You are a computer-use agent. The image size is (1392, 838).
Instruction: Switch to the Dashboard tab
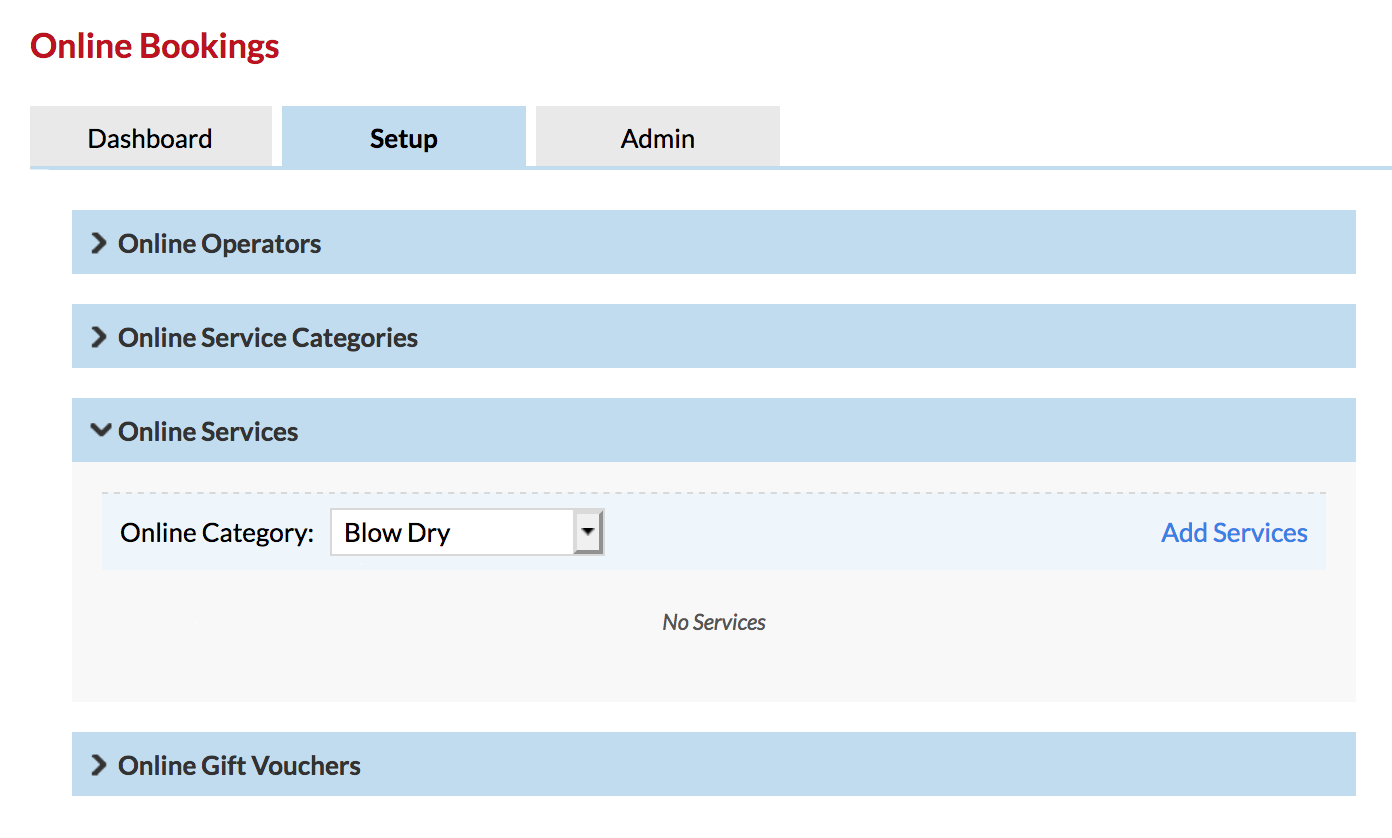[150, 137]
